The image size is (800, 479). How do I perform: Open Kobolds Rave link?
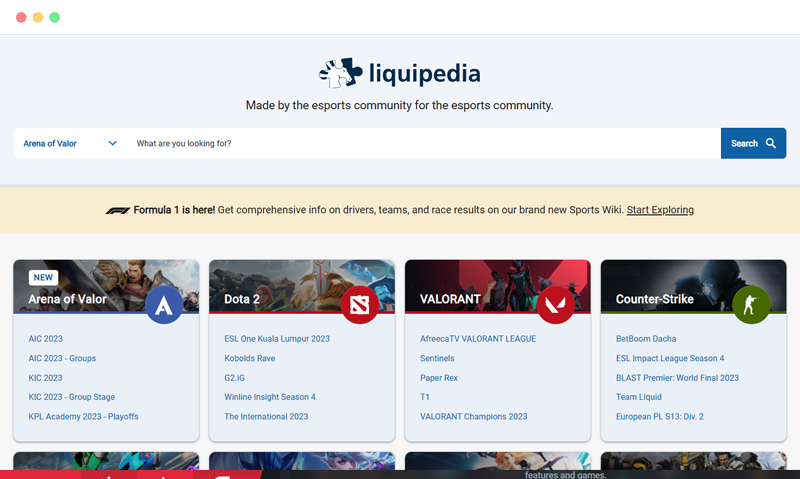249,358
